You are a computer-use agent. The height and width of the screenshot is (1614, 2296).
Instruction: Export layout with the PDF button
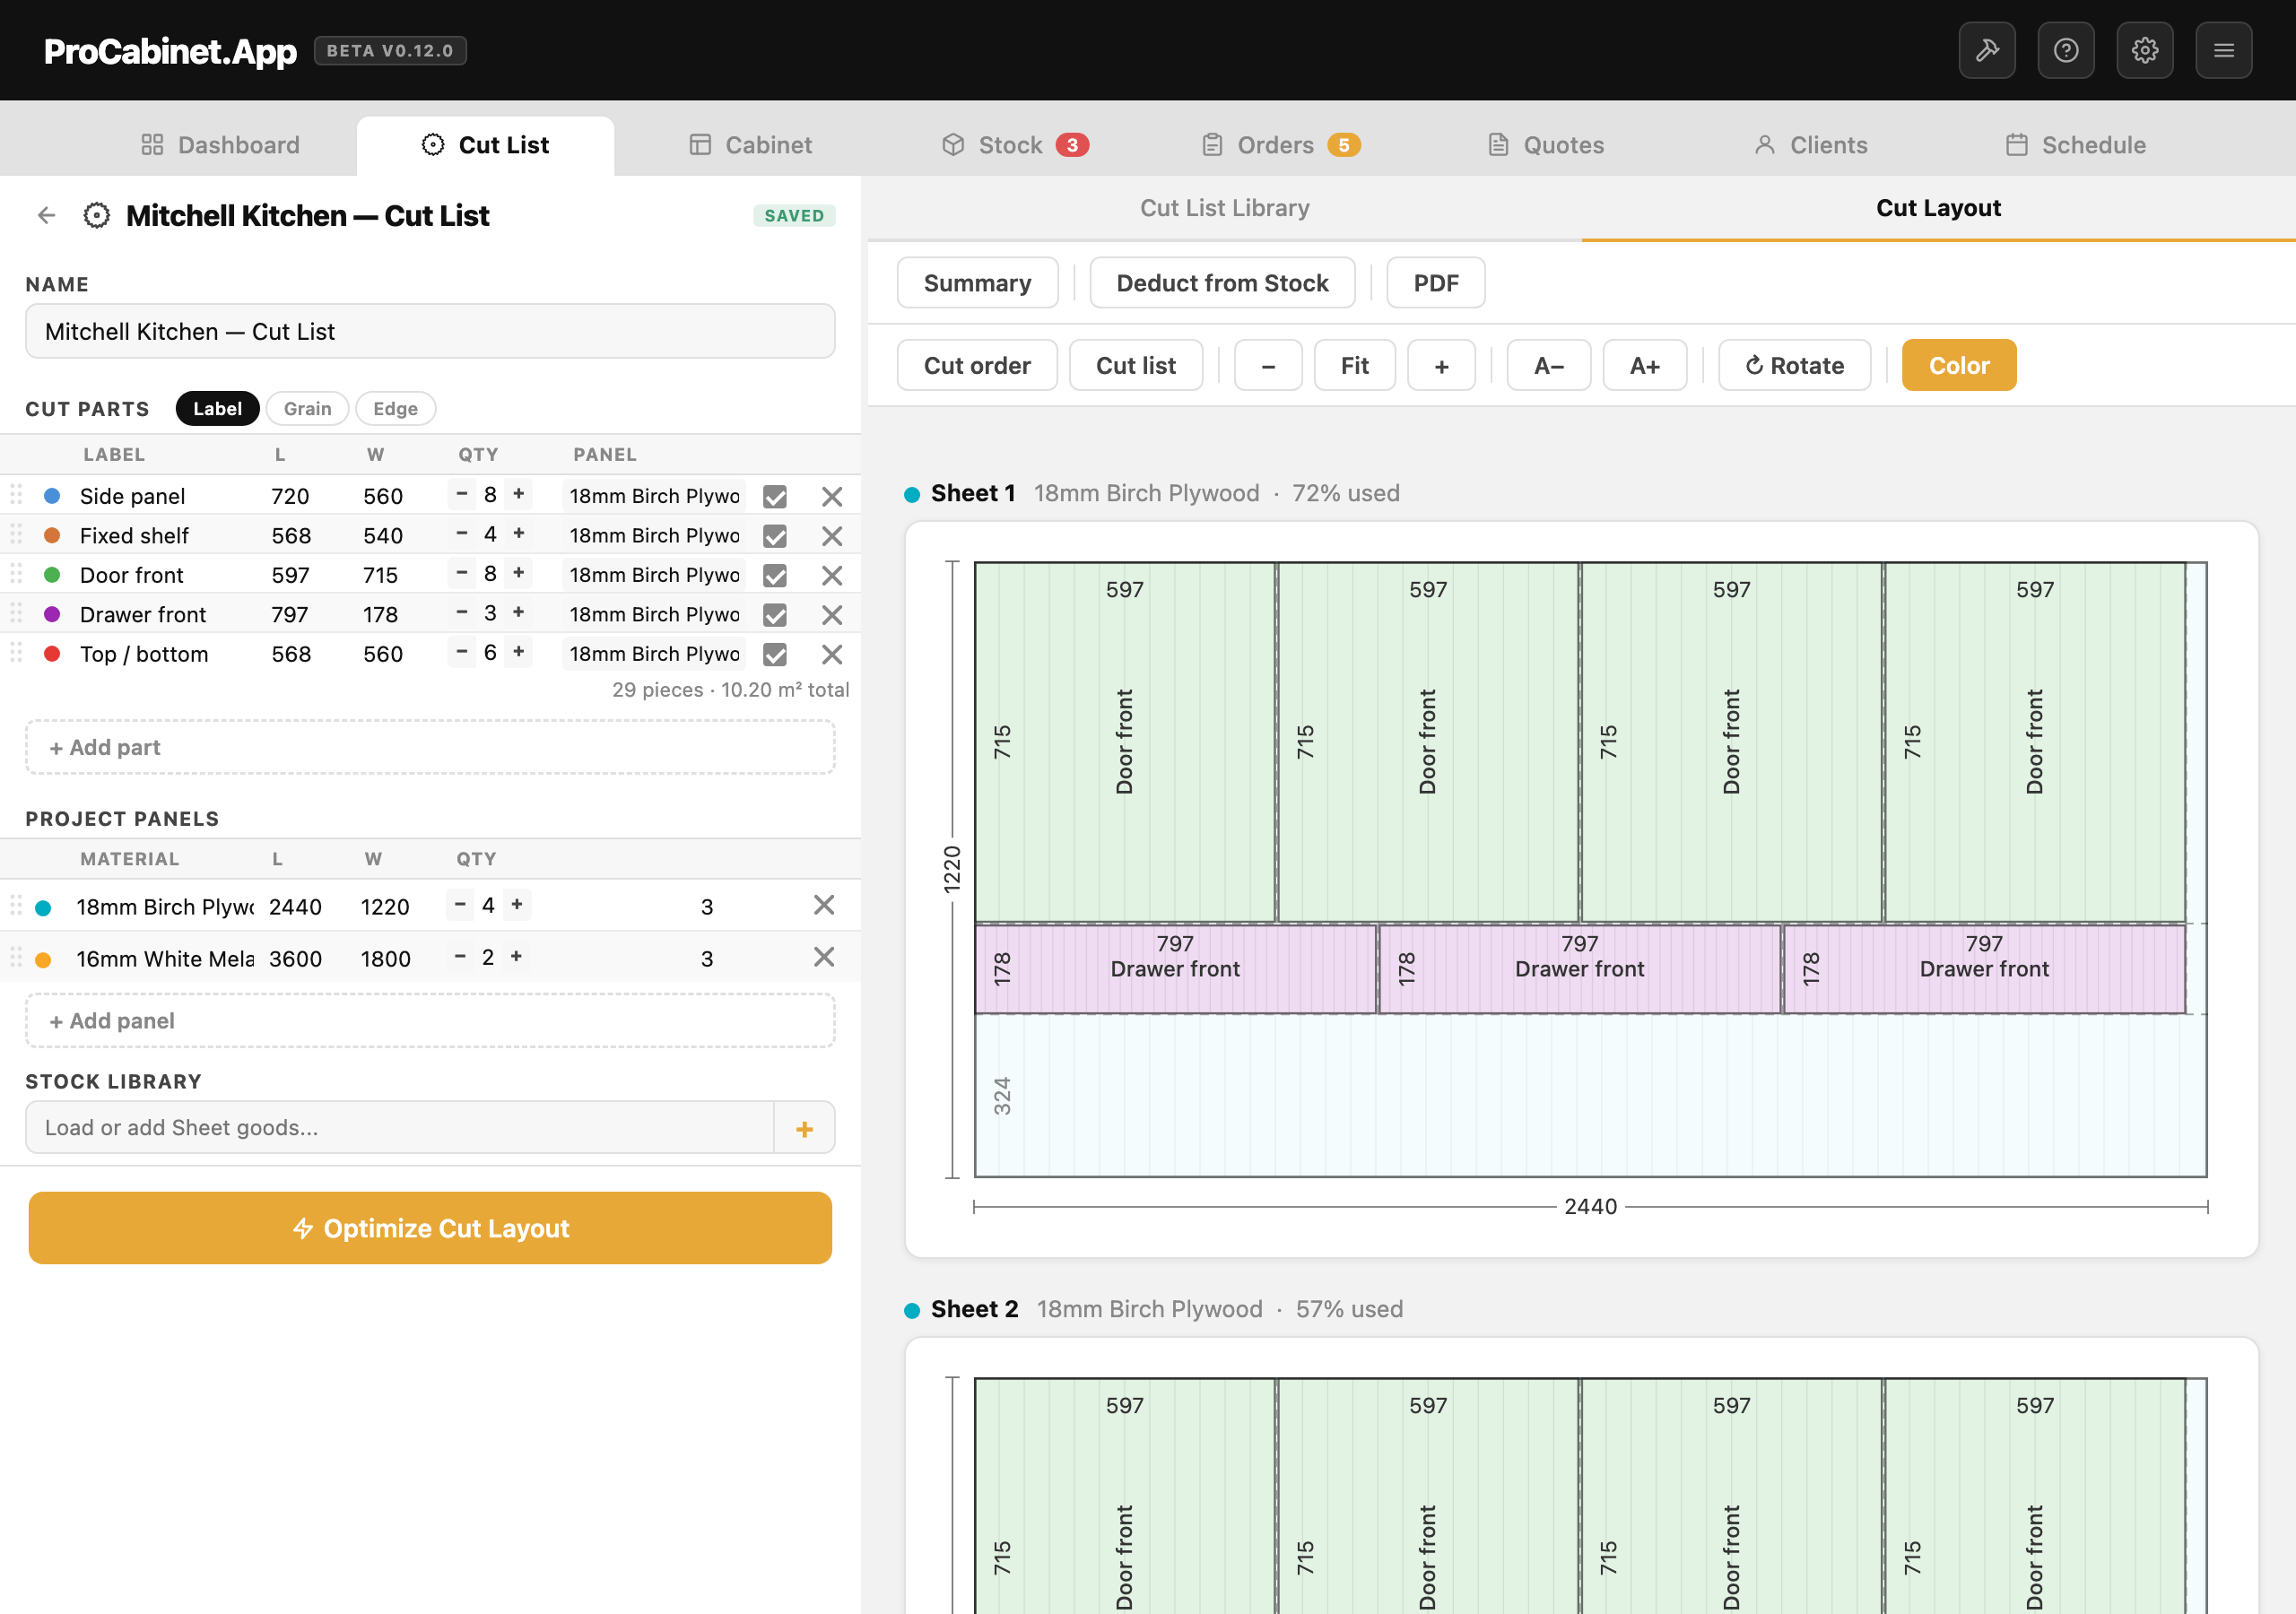(x=1435, y=283)
